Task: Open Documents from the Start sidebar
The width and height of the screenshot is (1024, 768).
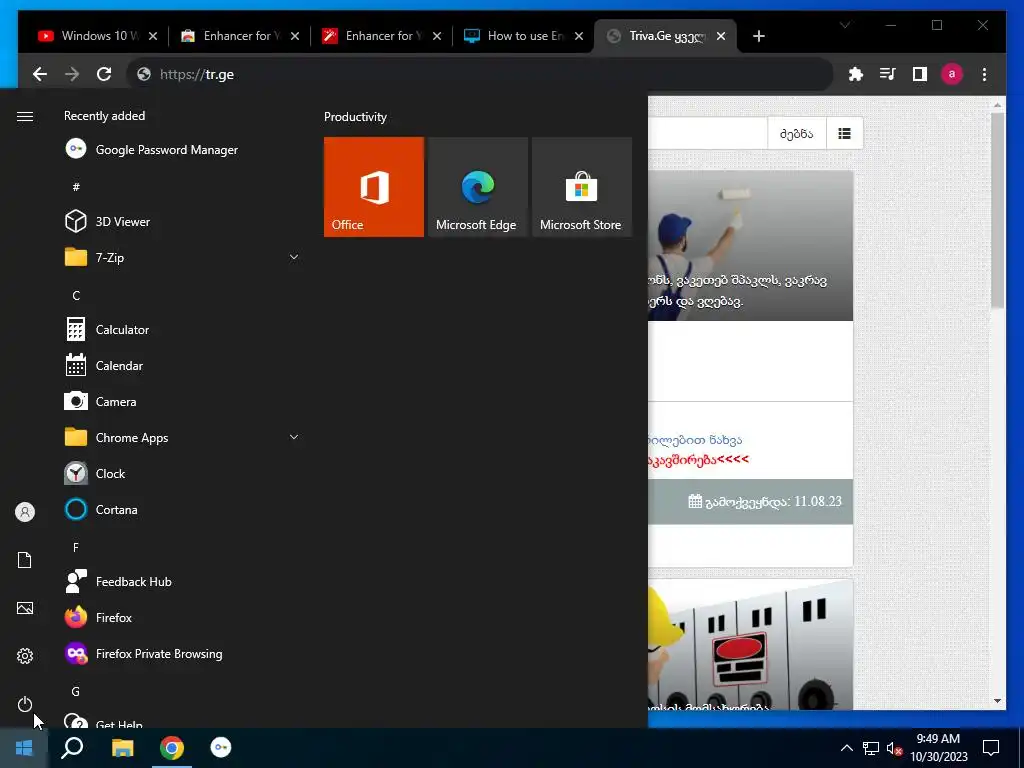Action: (x=25, y=560)
